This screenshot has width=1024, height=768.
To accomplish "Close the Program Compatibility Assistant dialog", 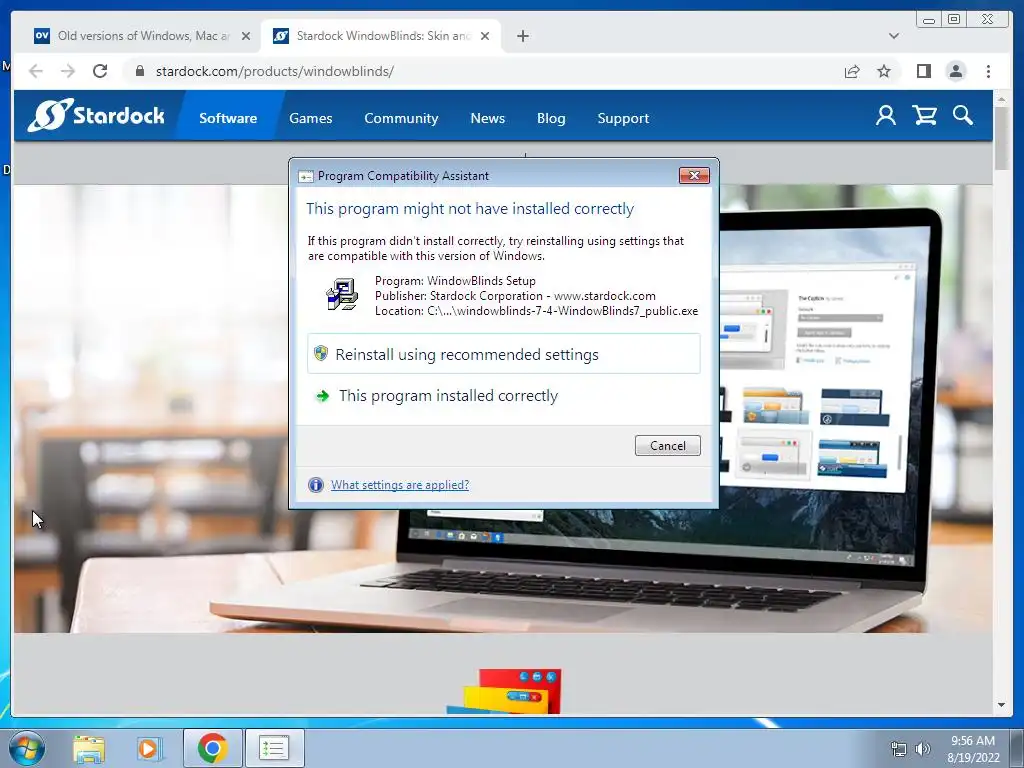I will (694, 175).
